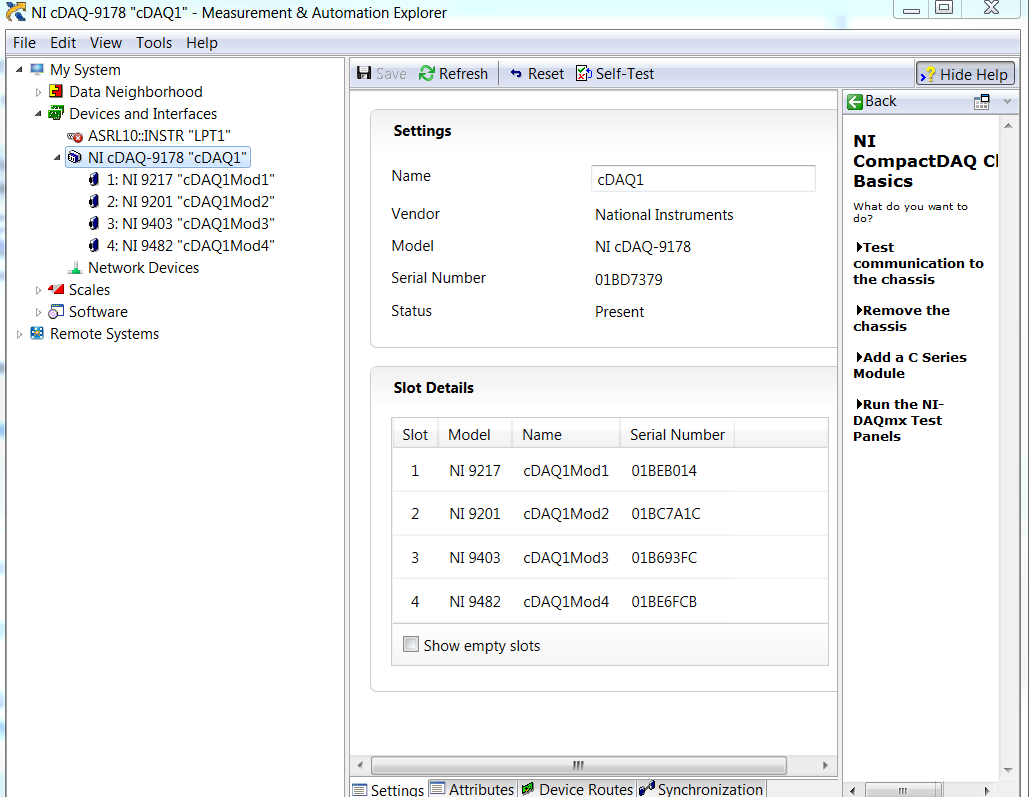Click the chassis serial number 01BD7379
1034x797 pixels.
pos(628,280)
